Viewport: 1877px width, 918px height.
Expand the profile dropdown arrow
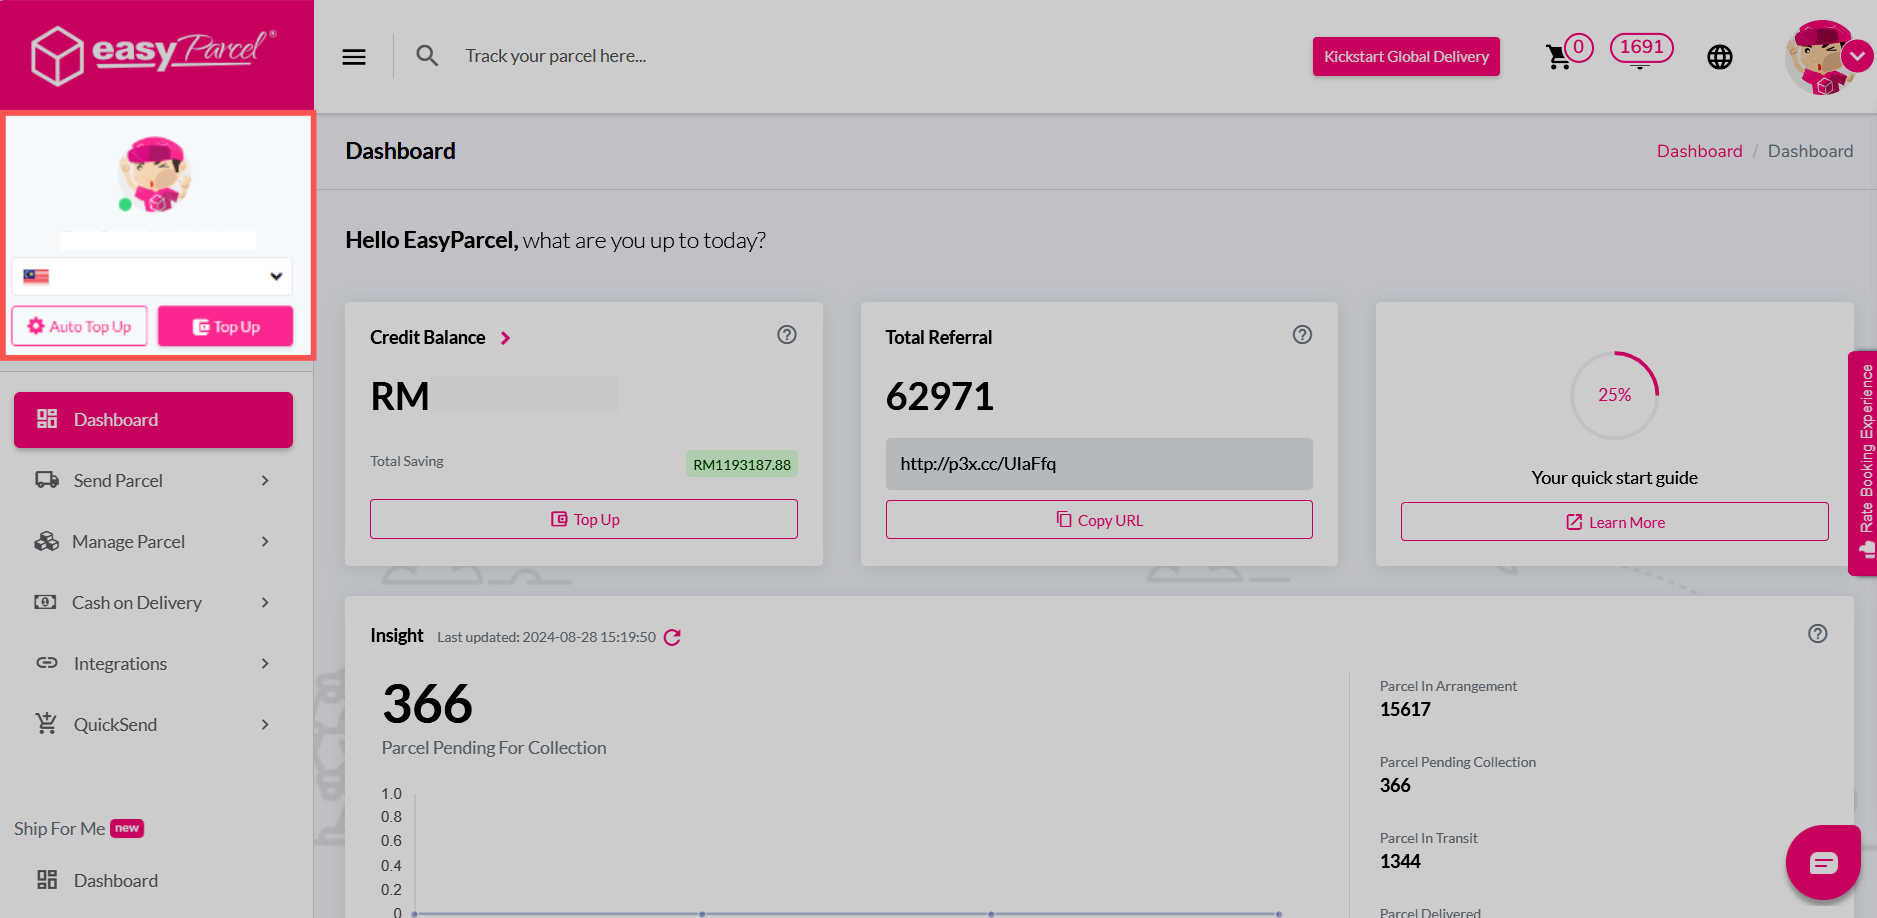click(1858, 56)
